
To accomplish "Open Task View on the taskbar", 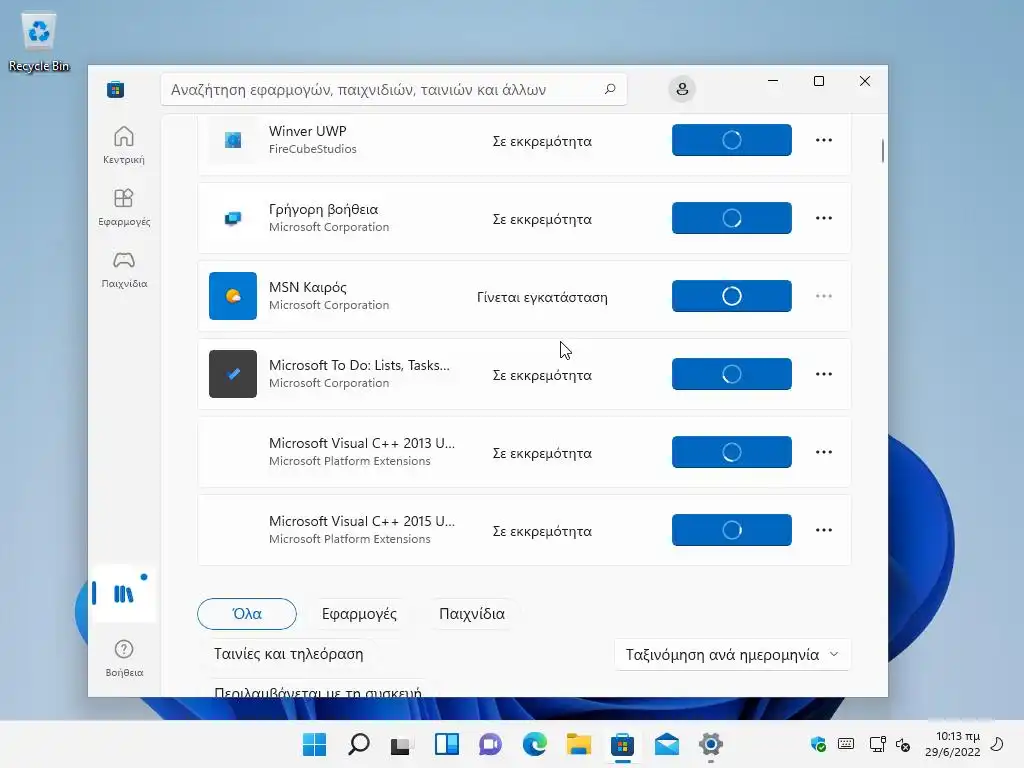I will pyautogui.click(x=402, y=744).
